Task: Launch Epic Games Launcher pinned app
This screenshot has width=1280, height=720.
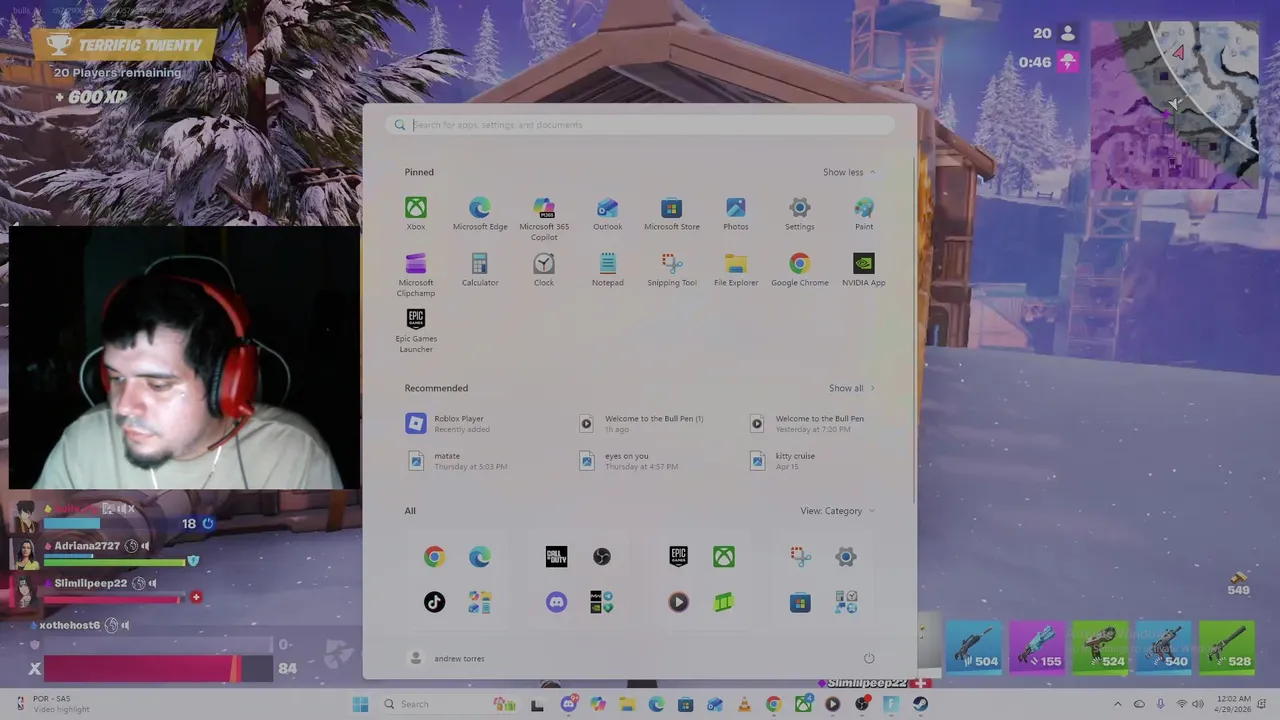Action: (415, 331)
